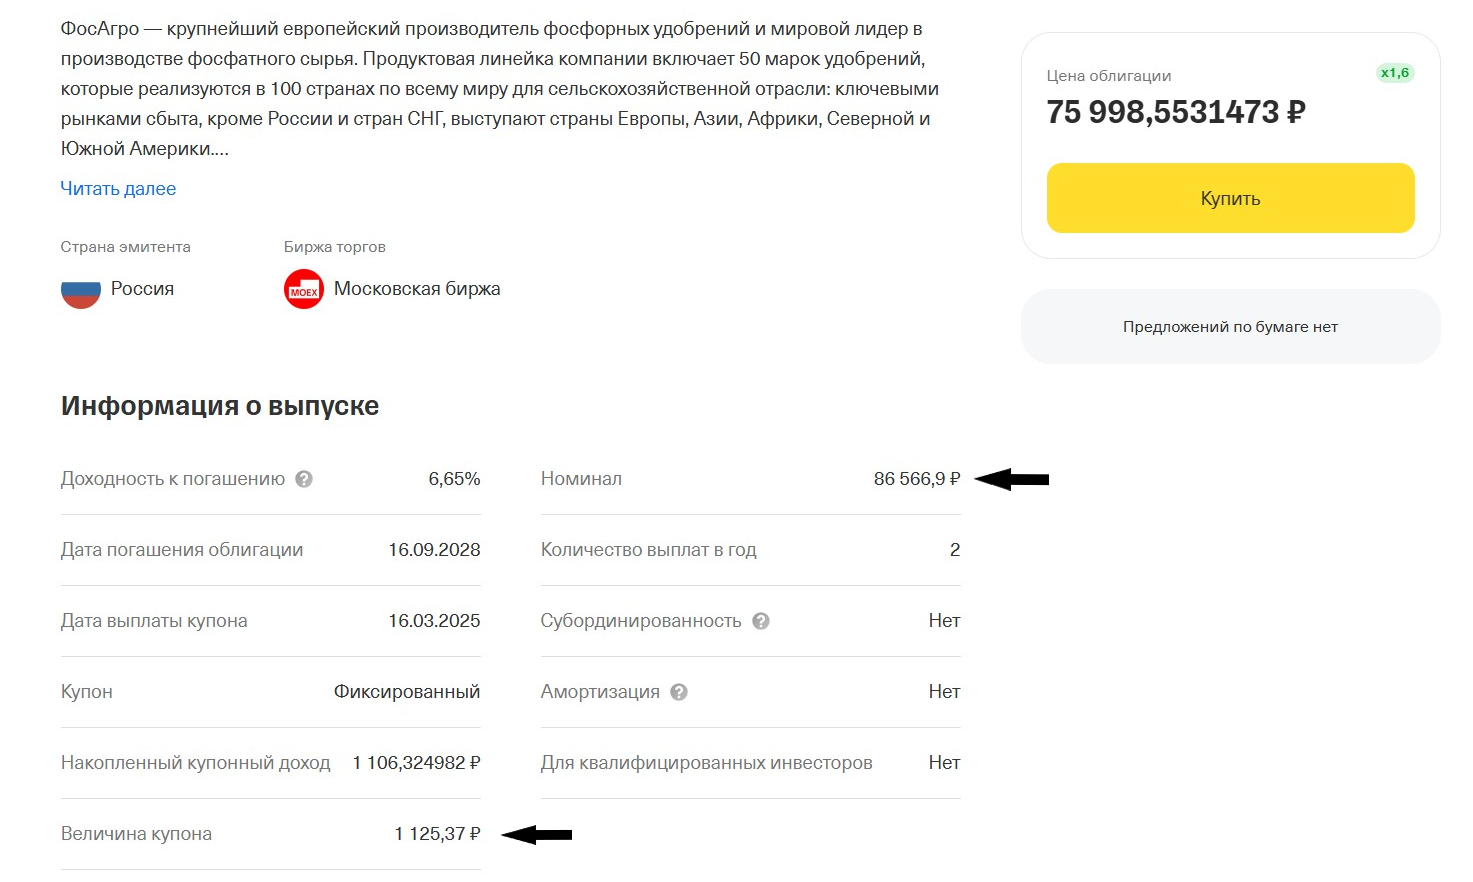
Task: Click the bond price 75 998,5531473 ₽
Action: click(1176, 112)
